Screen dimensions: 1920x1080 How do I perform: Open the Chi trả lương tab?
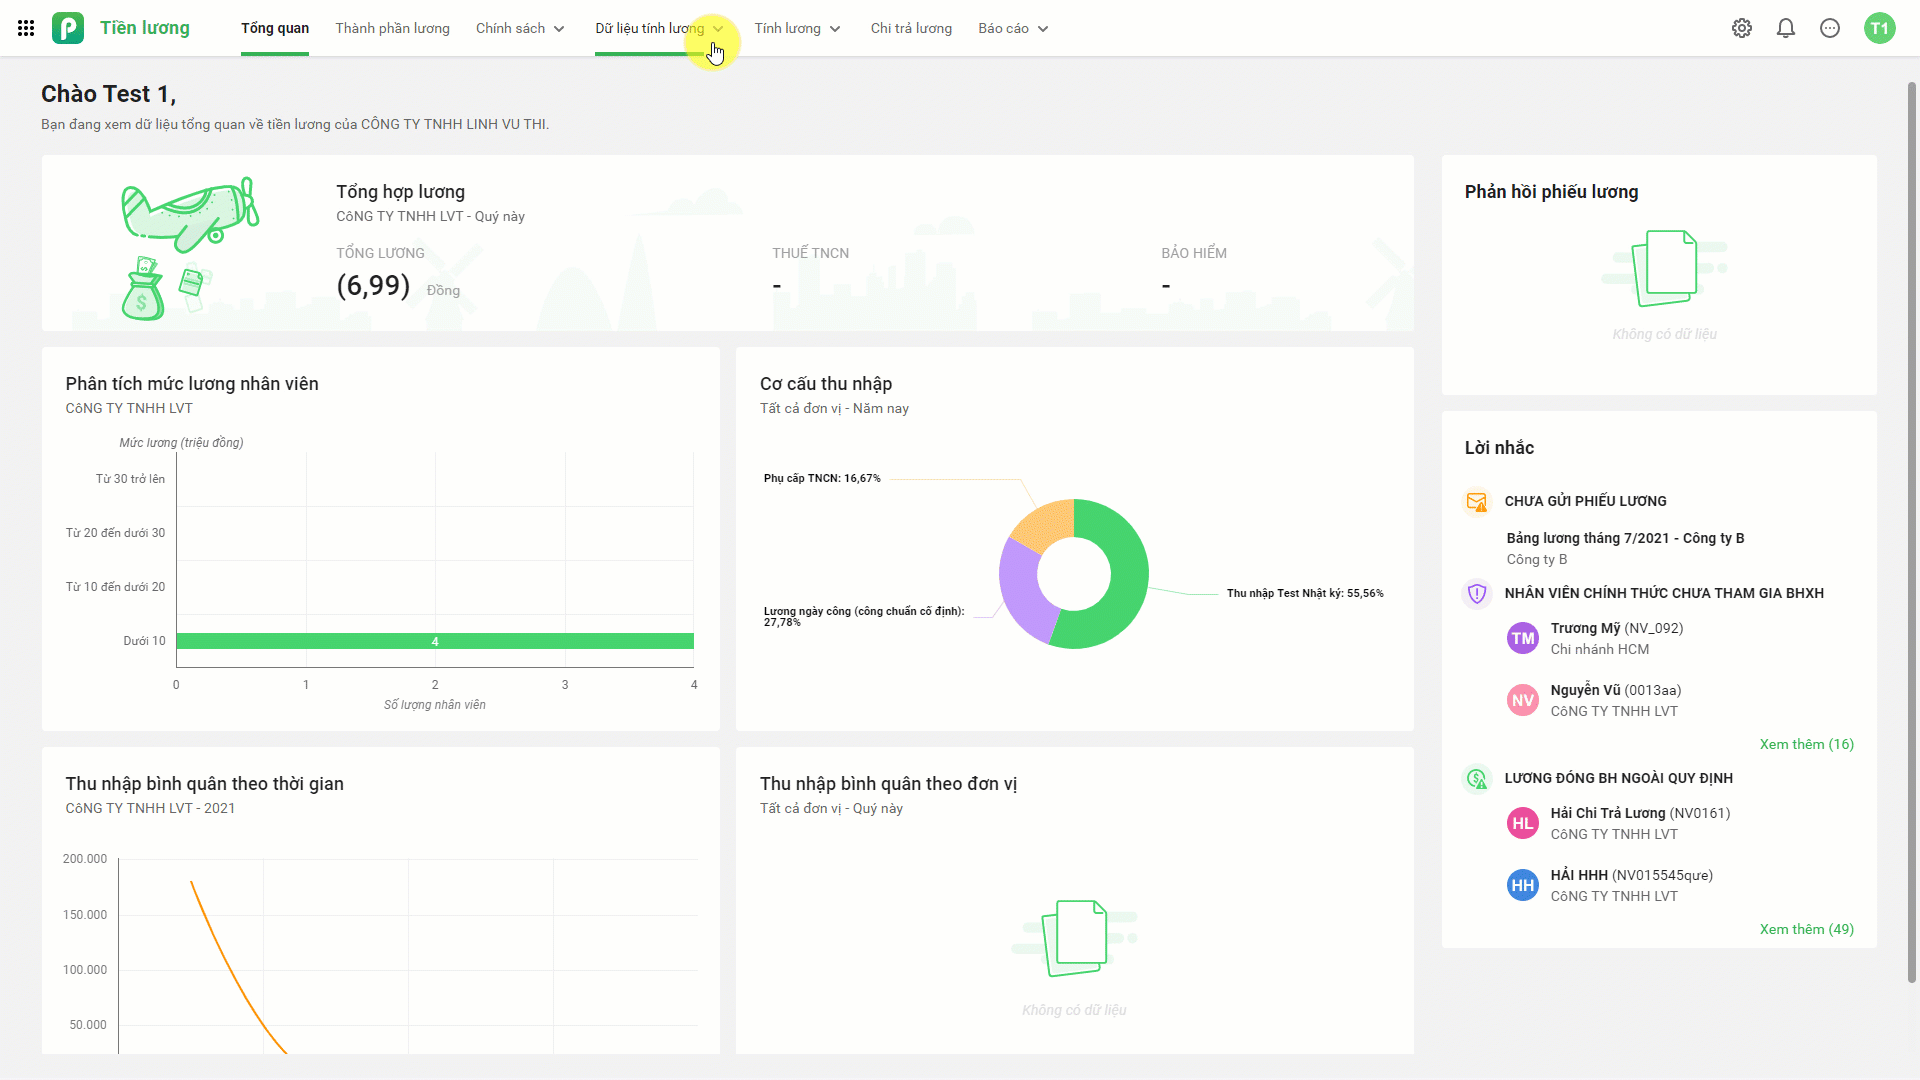(911, 28)
